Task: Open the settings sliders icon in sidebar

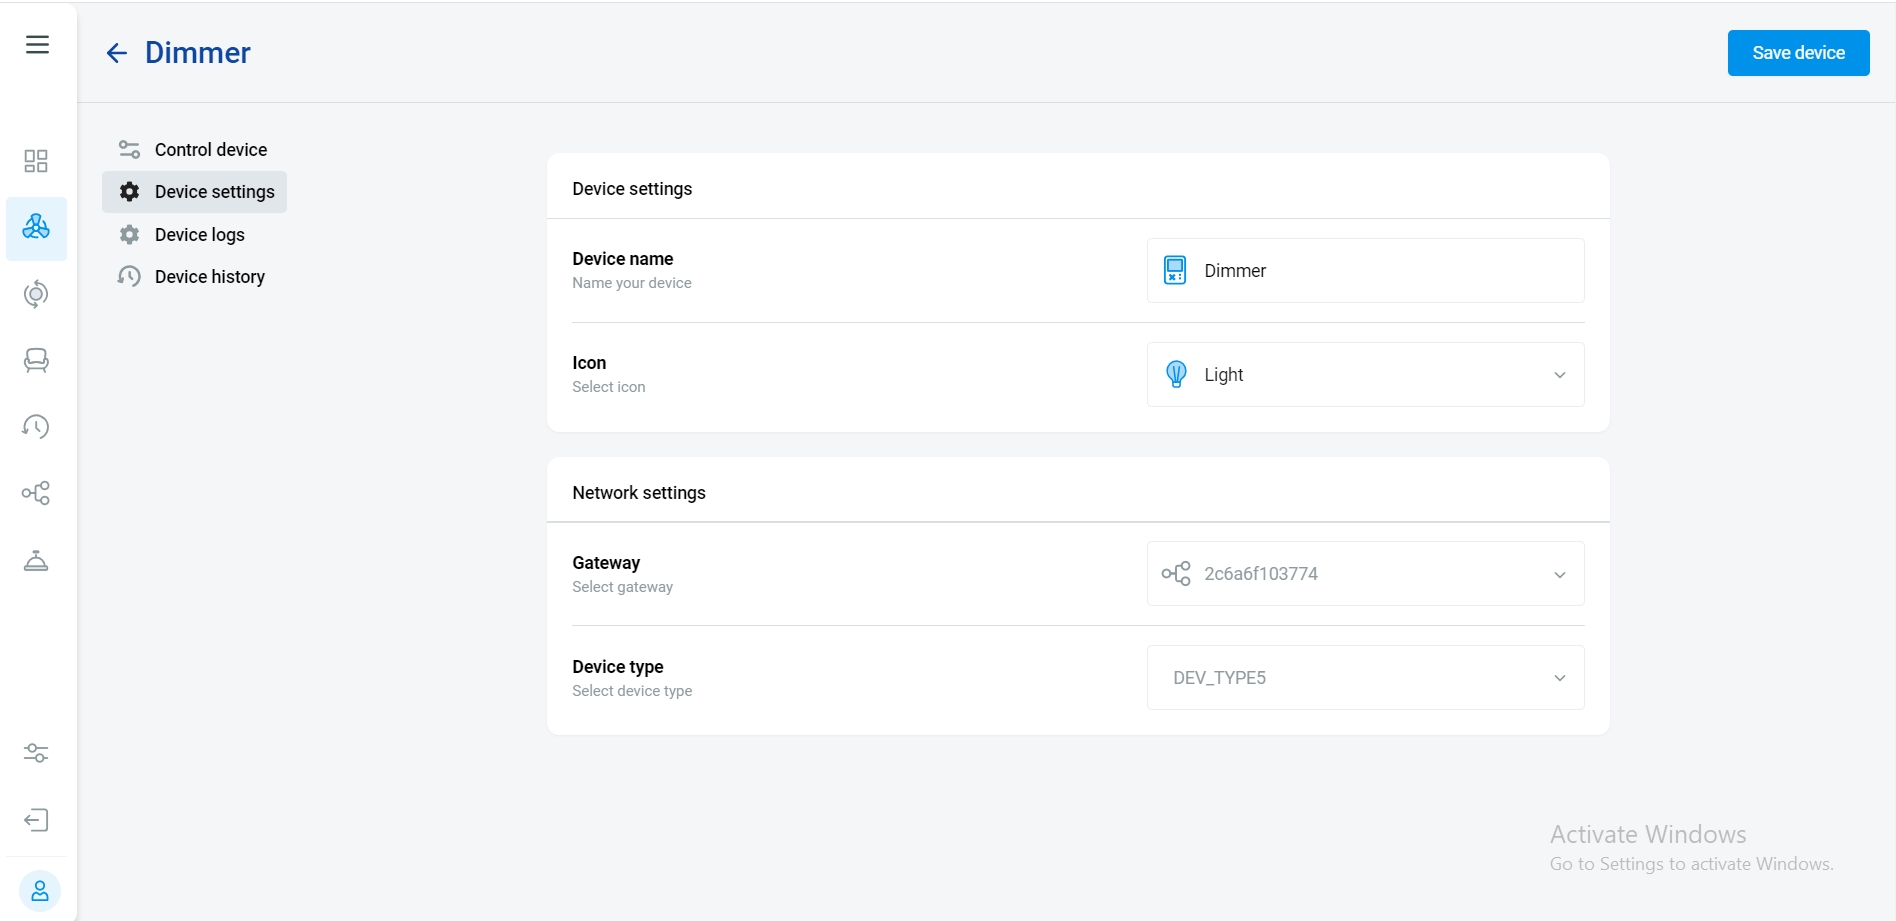Action: pos(36,753)
